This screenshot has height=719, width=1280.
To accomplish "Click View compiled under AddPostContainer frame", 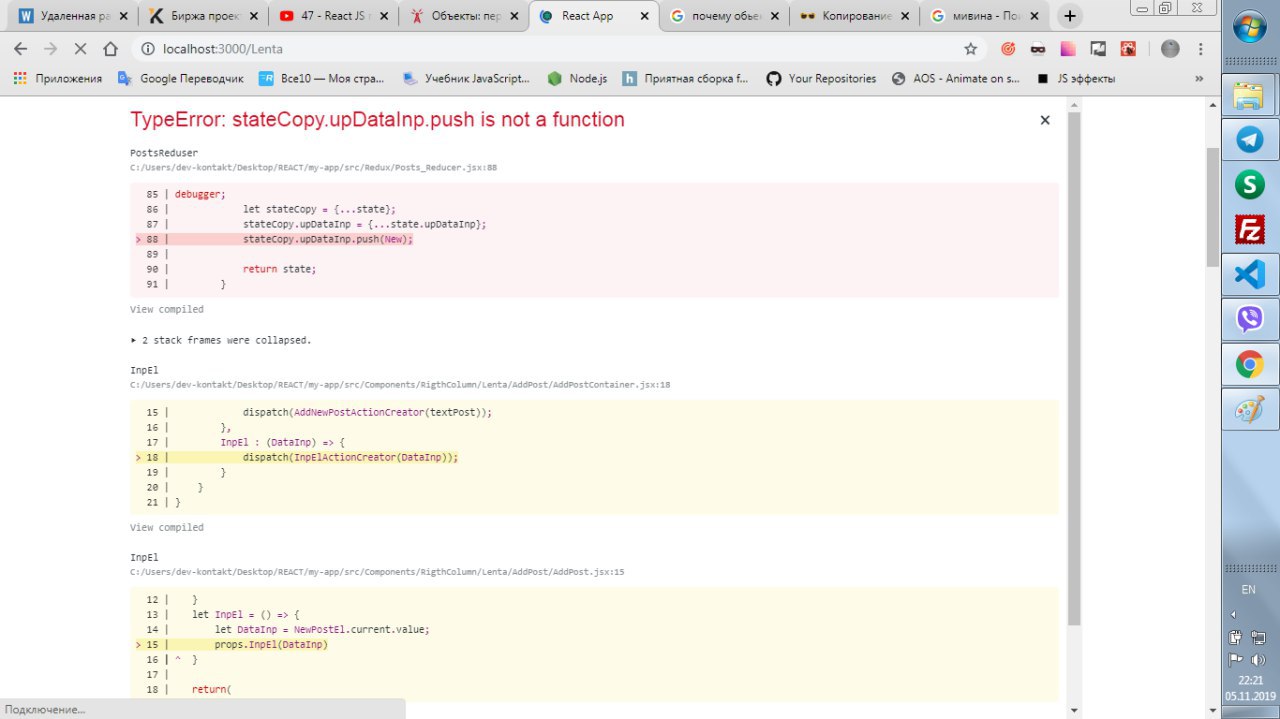I will (x=166, y=527).
